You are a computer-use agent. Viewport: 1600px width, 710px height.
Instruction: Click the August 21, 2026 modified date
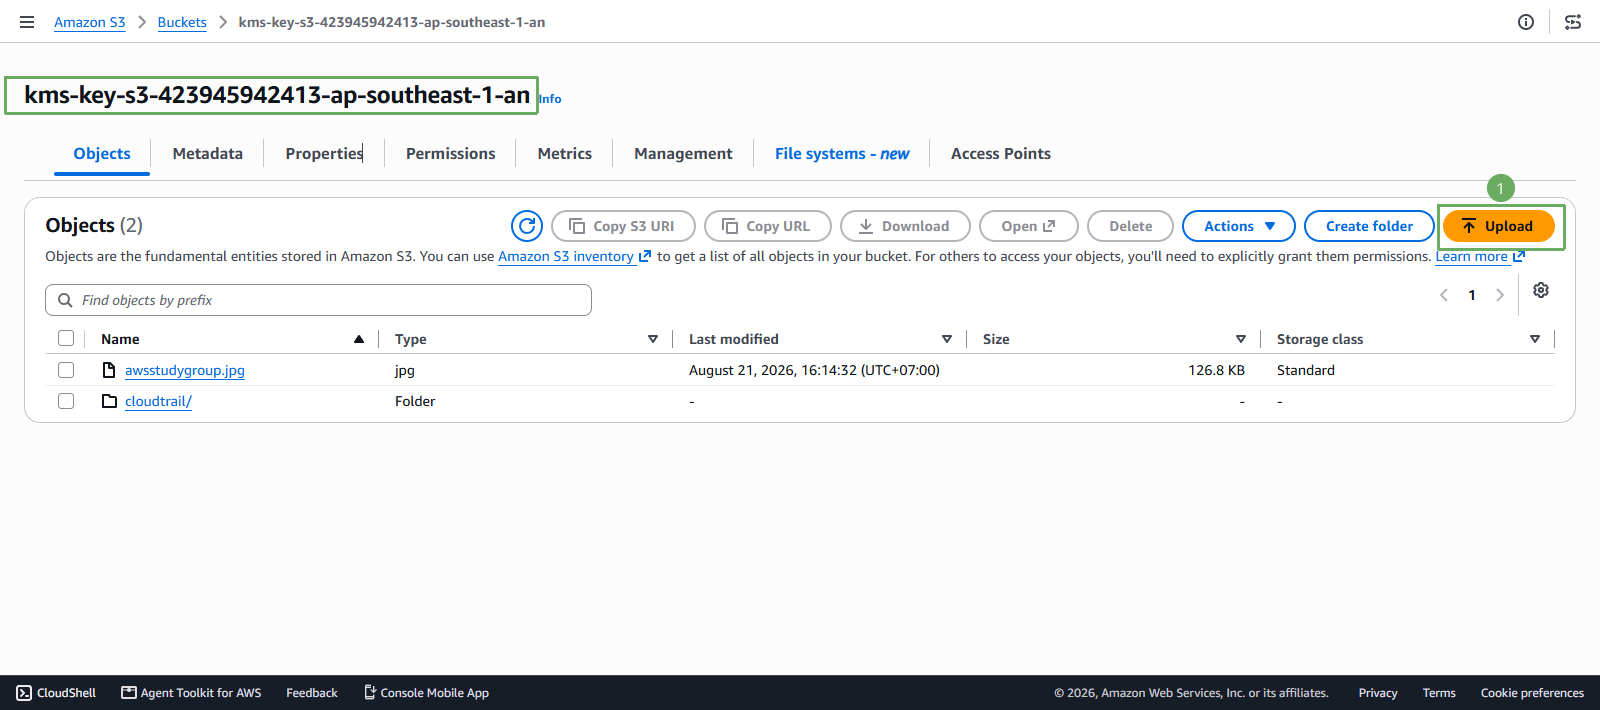pyautogui.click(x=814, y=370)
